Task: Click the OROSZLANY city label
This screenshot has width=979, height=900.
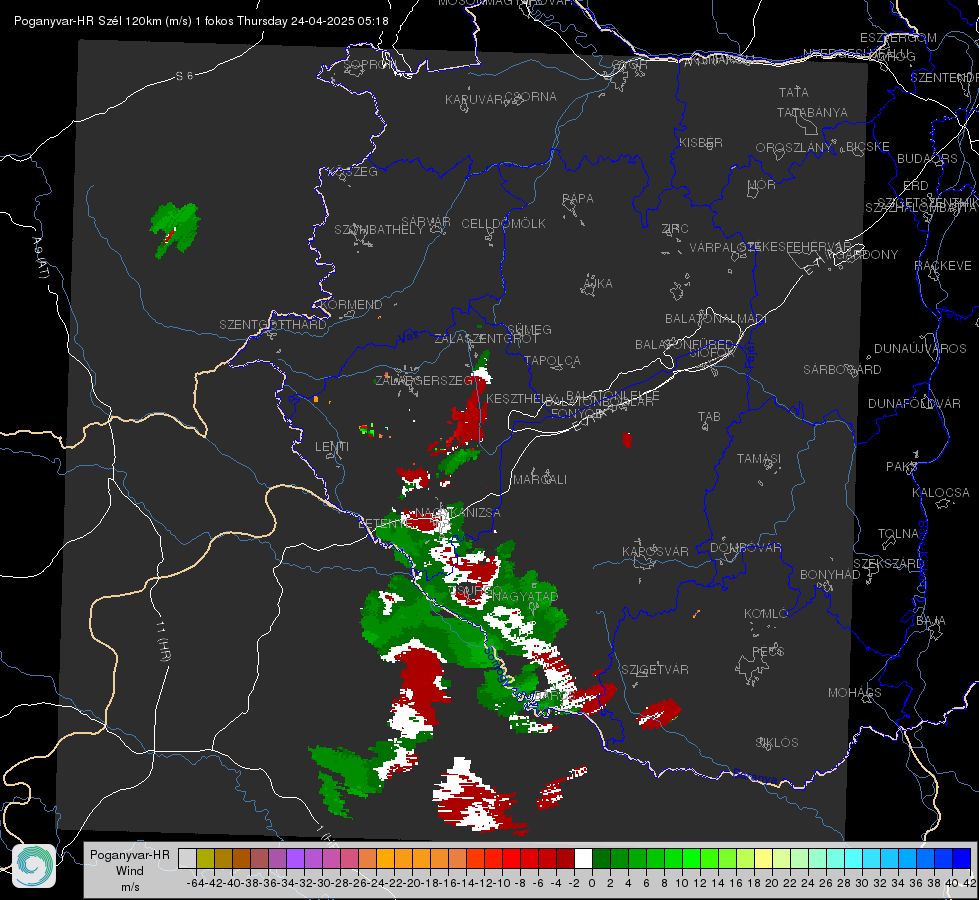Action: 794,148
